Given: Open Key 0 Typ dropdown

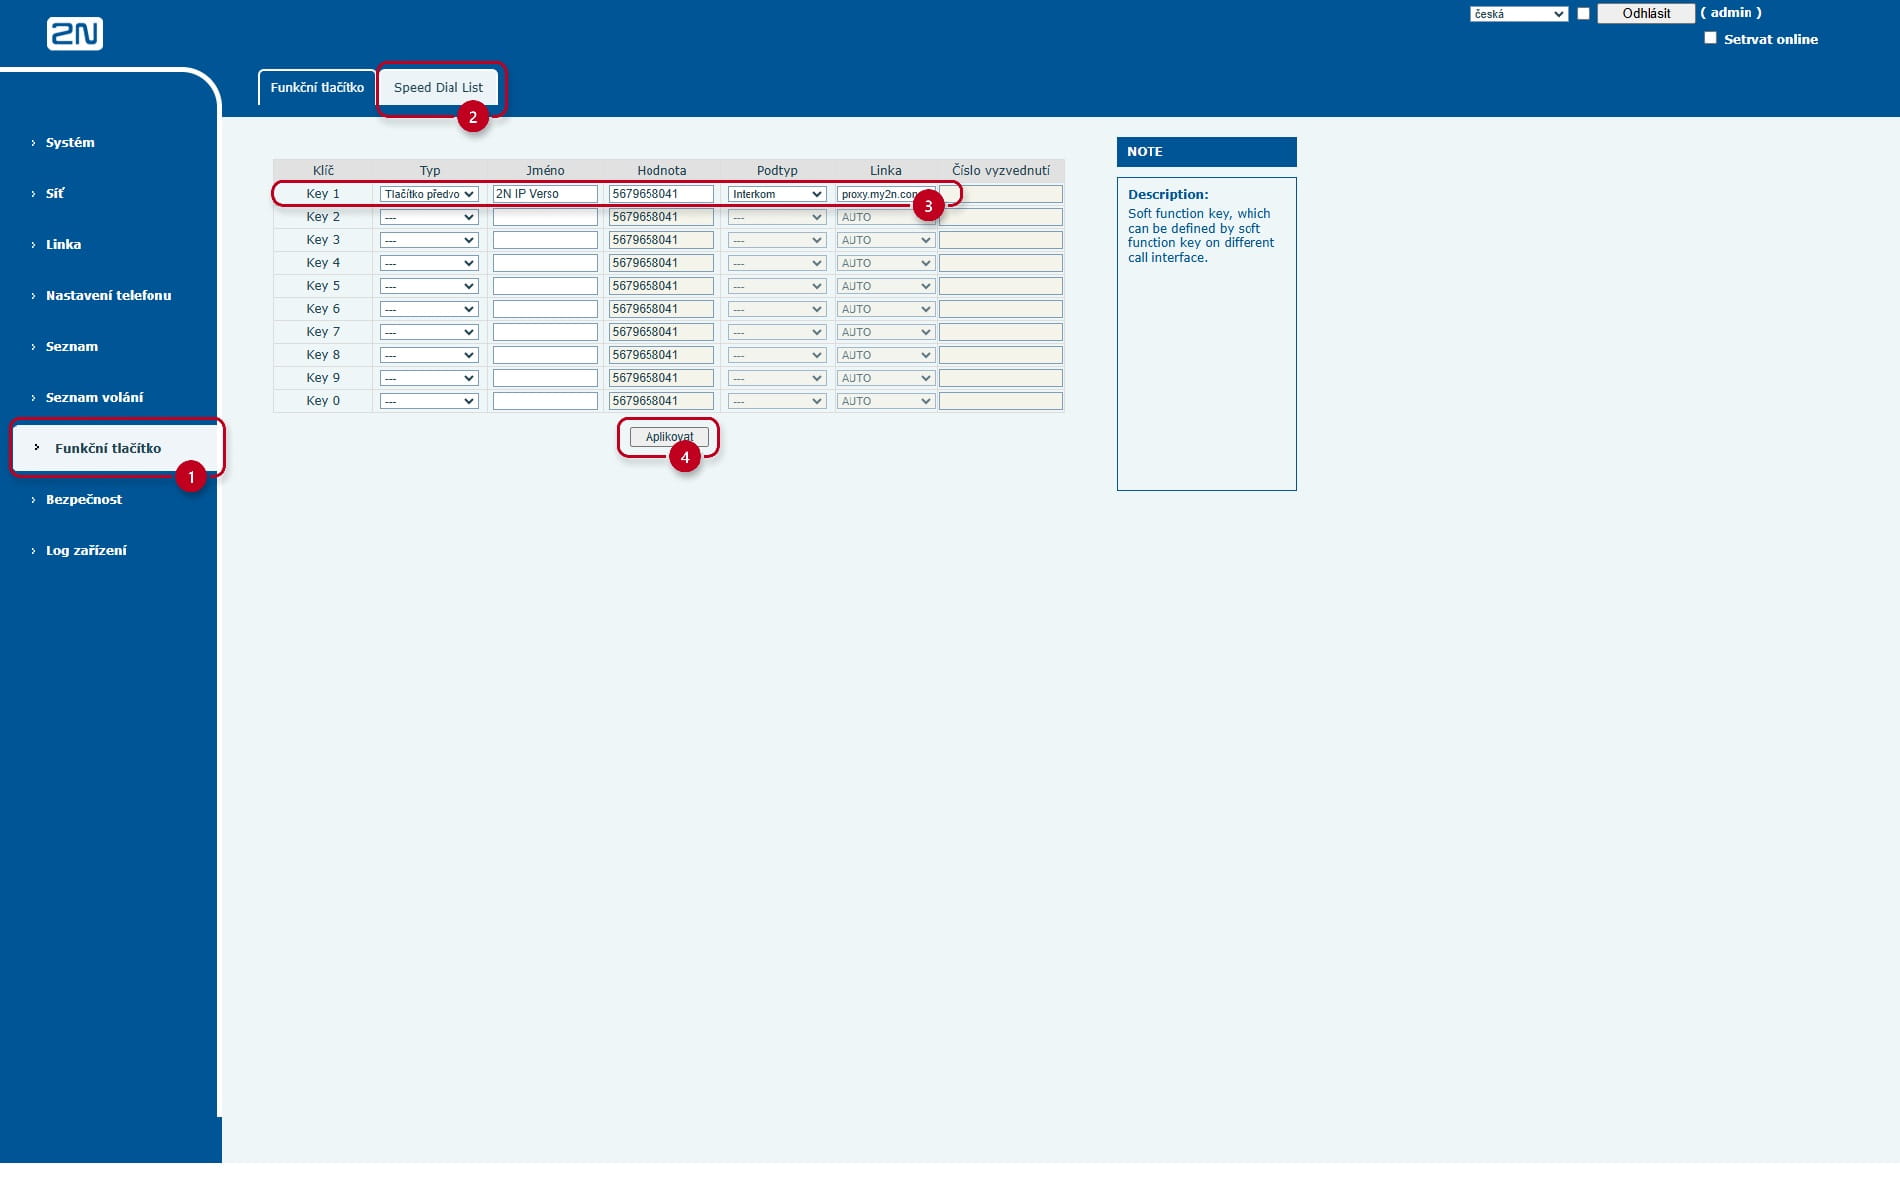Looking at the screenshot, I should coord(429,401).
